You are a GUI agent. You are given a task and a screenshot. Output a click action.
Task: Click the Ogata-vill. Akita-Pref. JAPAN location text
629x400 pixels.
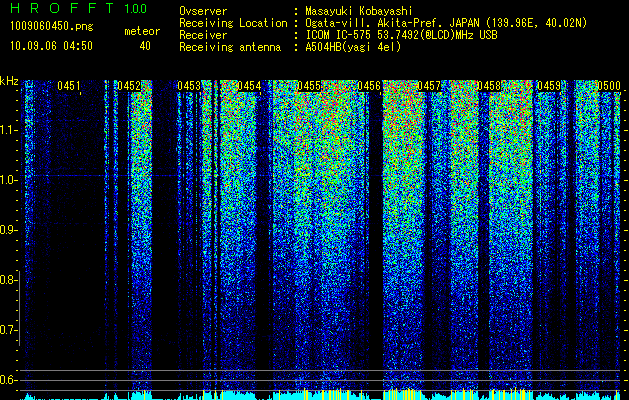tap(446, 23)
